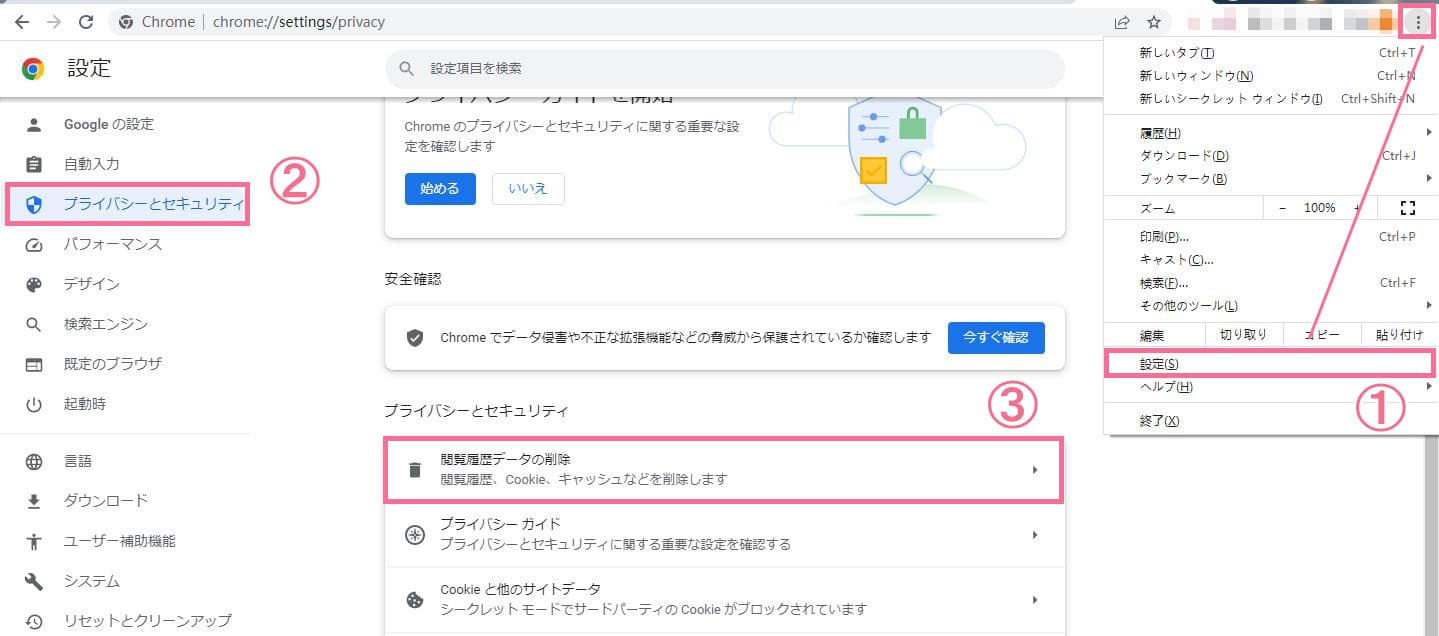This screenshot has height=636, width=1439.
Task: Open the その他のツール(L) submenu
Action: (x=1270, y=306)
